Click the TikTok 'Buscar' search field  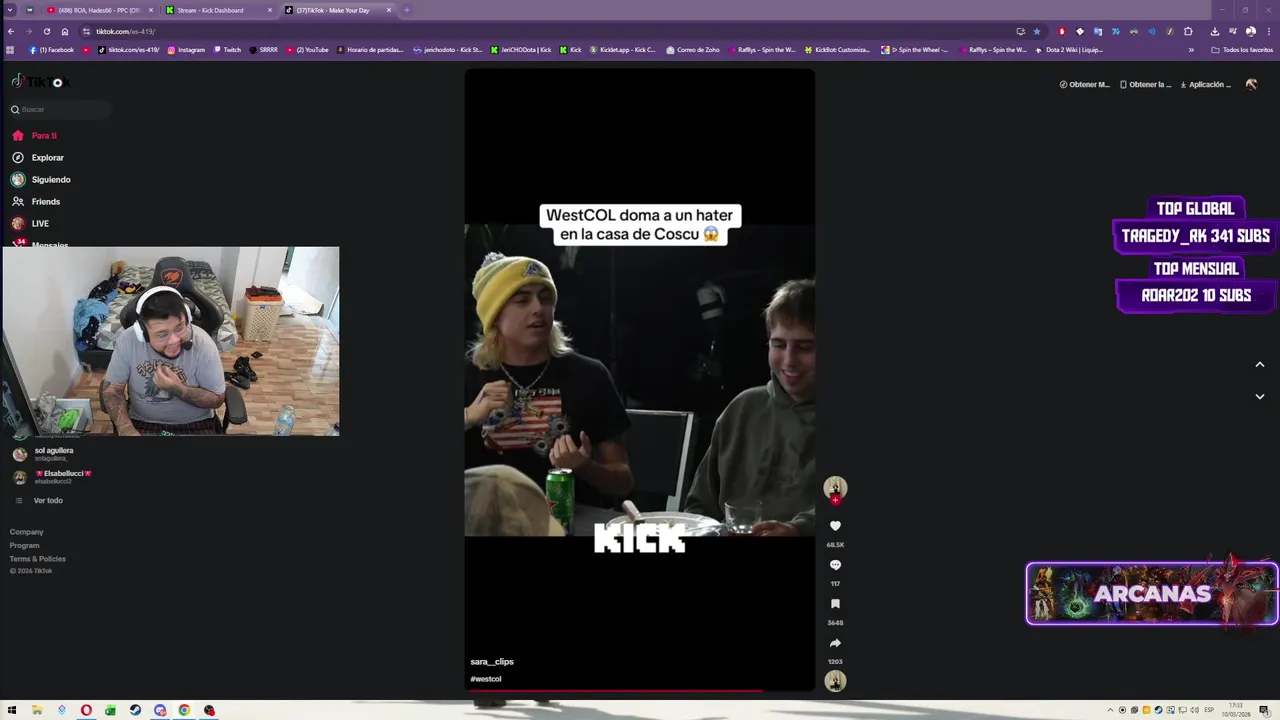(60, 109)
